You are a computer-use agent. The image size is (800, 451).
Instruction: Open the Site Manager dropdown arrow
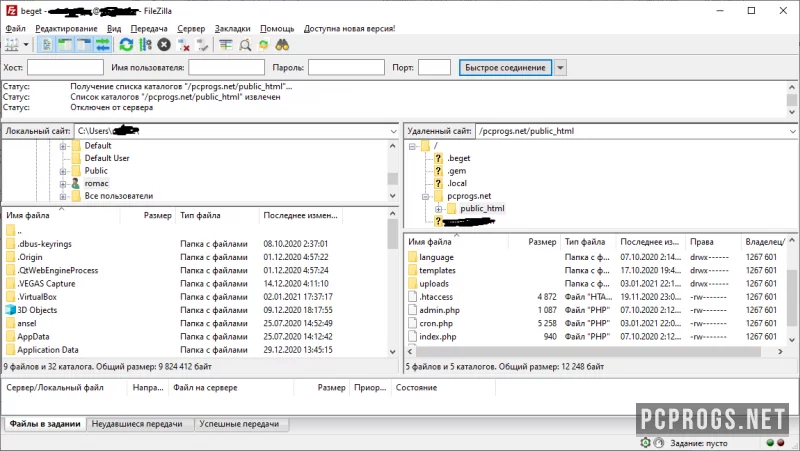tap(26, 45)
